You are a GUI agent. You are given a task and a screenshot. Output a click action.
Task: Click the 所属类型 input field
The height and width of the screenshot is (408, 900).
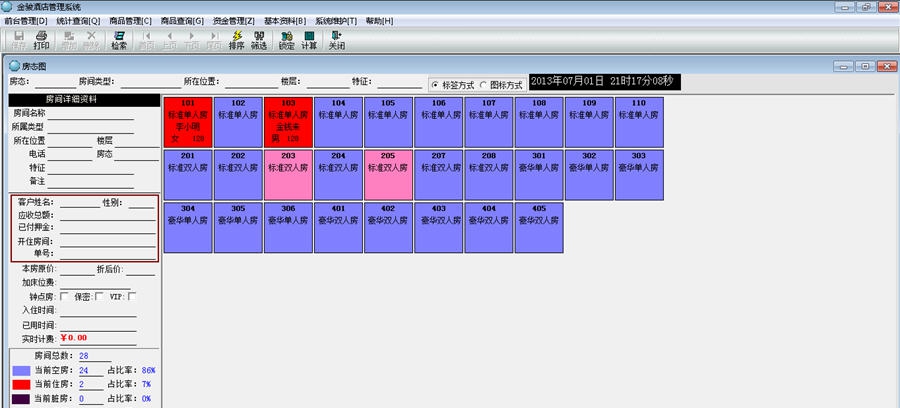pyautogui.click(x=90, y=127)
